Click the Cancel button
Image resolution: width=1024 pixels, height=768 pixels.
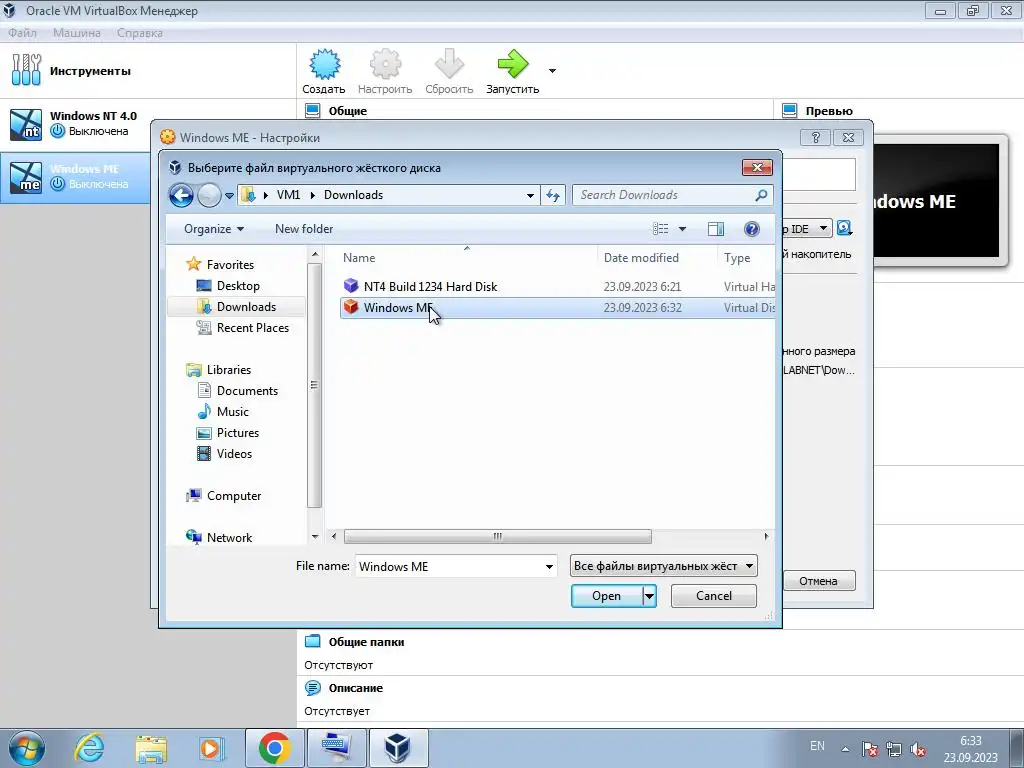pos(714,596)
